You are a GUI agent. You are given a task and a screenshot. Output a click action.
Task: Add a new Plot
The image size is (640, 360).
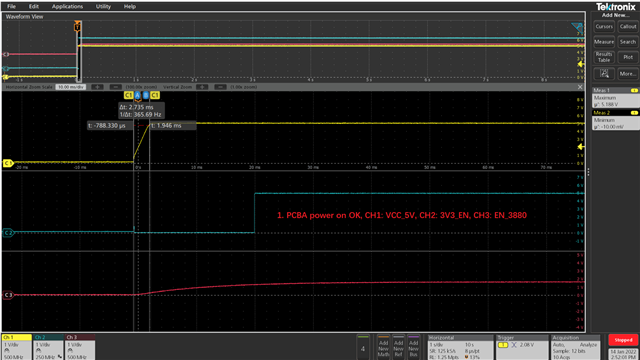click(x=628, y=57)
